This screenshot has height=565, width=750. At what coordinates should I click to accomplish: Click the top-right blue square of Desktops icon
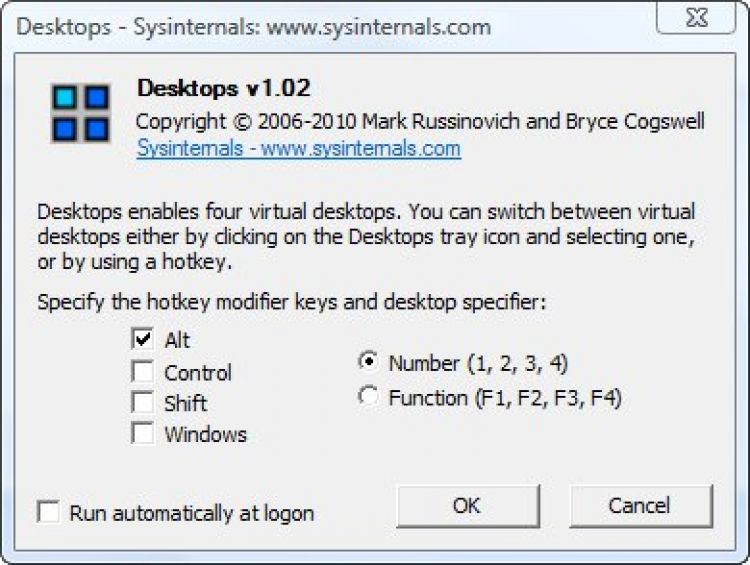point(96,98)
